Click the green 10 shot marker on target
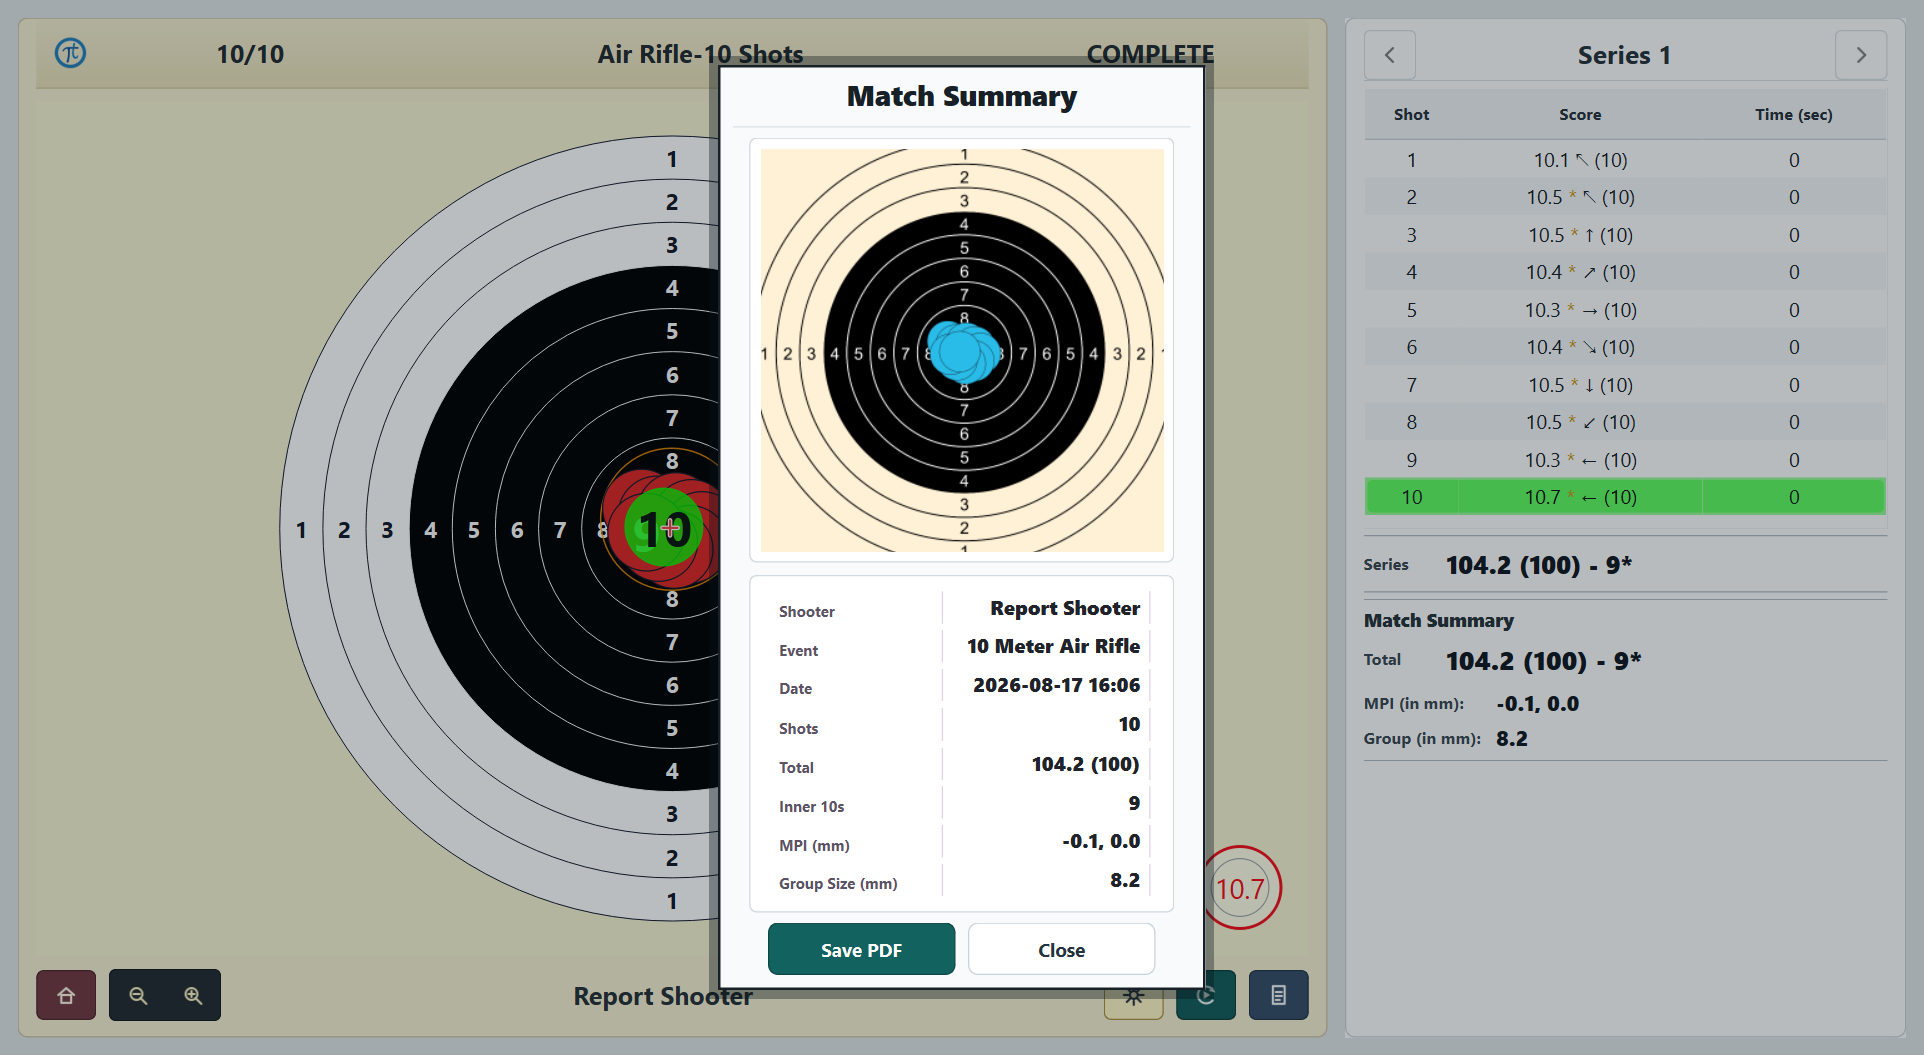 tap(664, 528)
